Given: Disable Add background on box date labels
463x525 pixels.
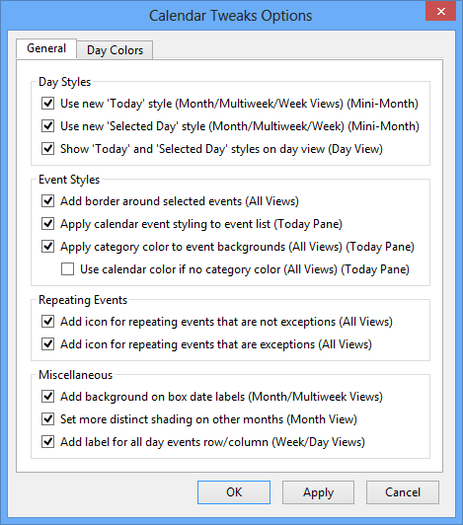Looking at the screenshot, I should coord(48,396).
